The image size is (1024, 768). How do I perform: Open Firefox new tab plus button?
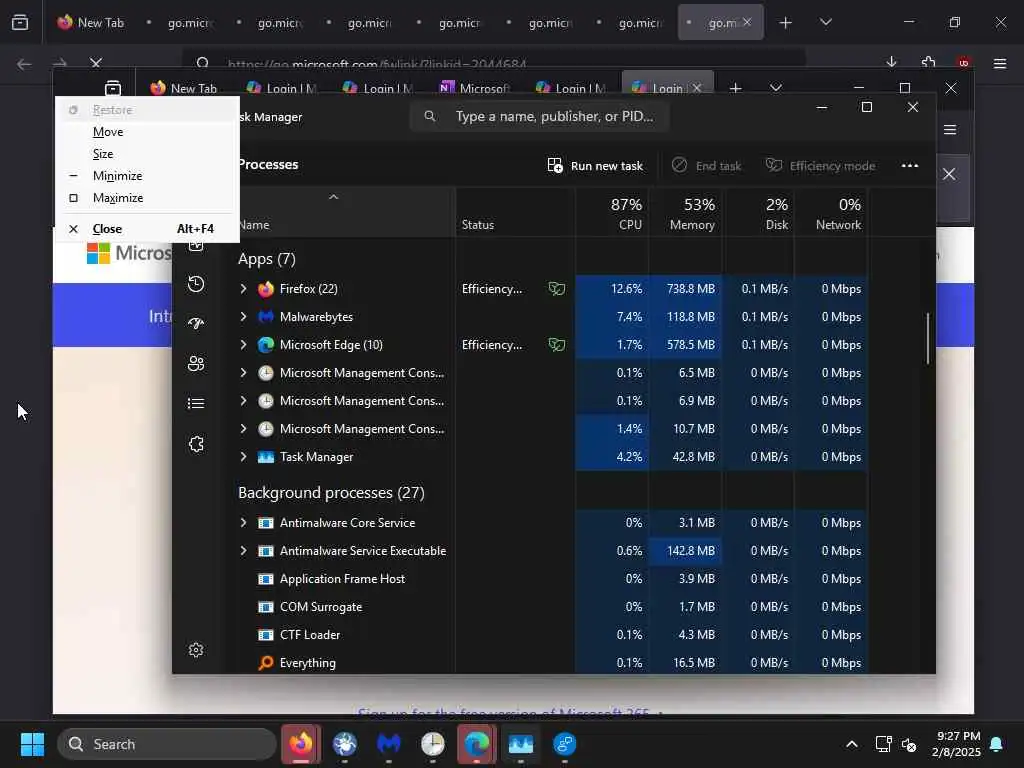[x=786, y=23]
